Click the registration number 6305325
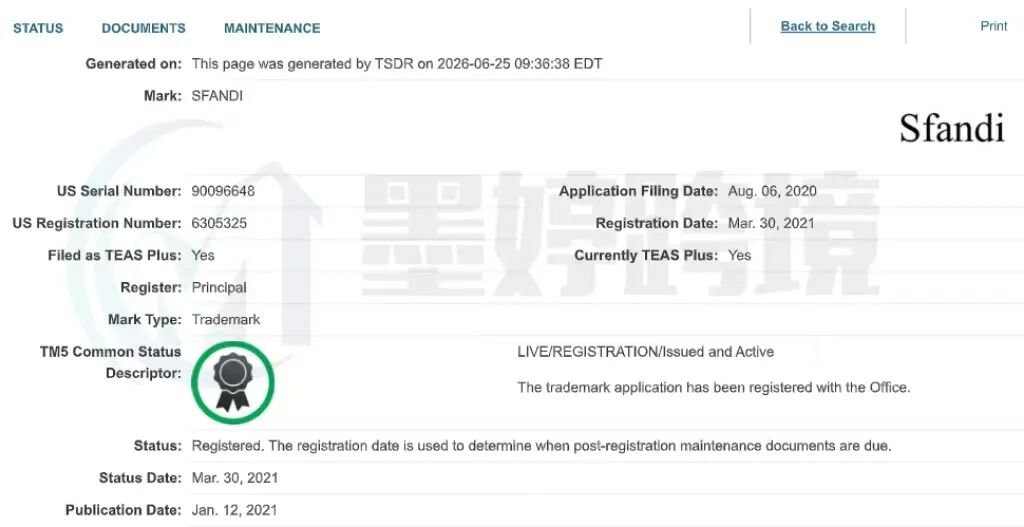1024x527 pixels. coord(219,223)
